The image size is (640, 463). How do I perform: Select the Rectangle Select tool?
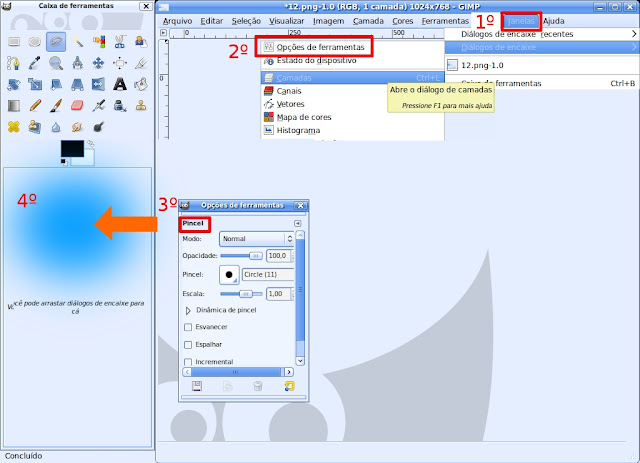13,42
